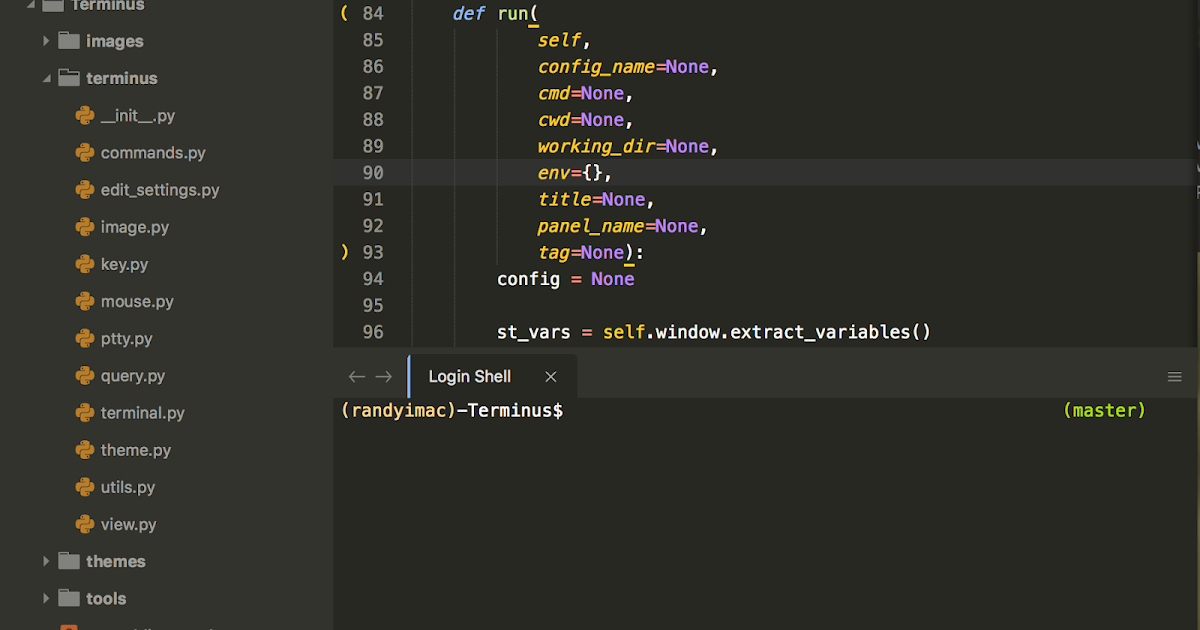Viewport: 1200px width, 630px height.
Task: Open view.py in the sidebar
Action: (x=129, y=524)
